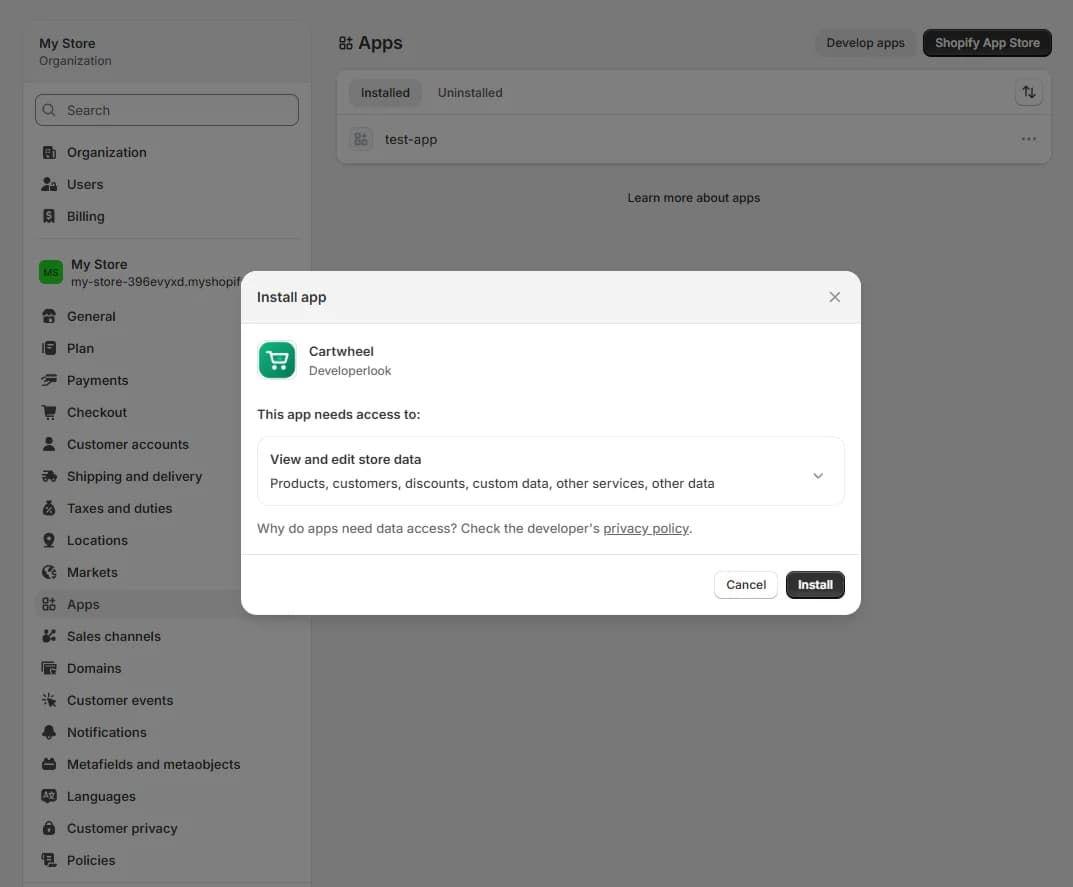1073x887 pixels.
Task: Click the Payments hand icon
Action: 49,380
